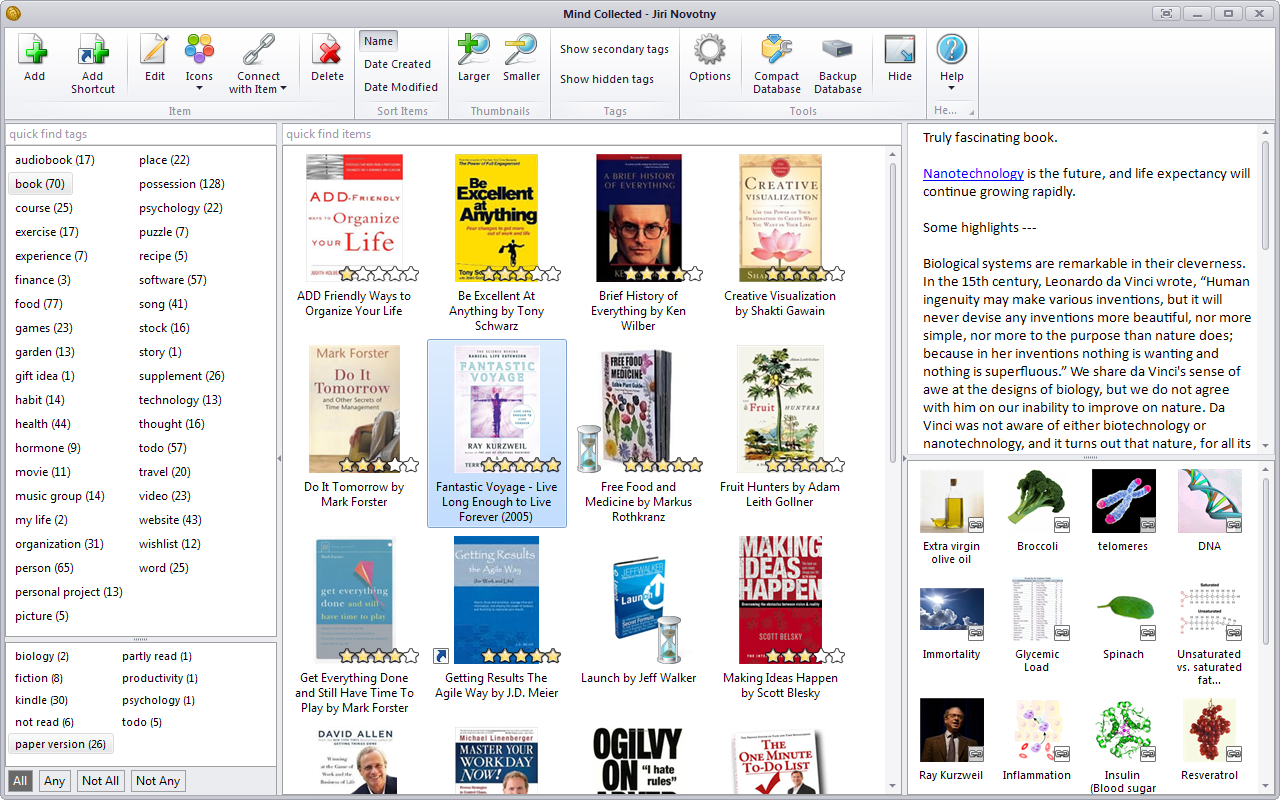Click the link badge on the DNA item
The width and height of the screenshot is (1280, 800).
coord(1234,524)
